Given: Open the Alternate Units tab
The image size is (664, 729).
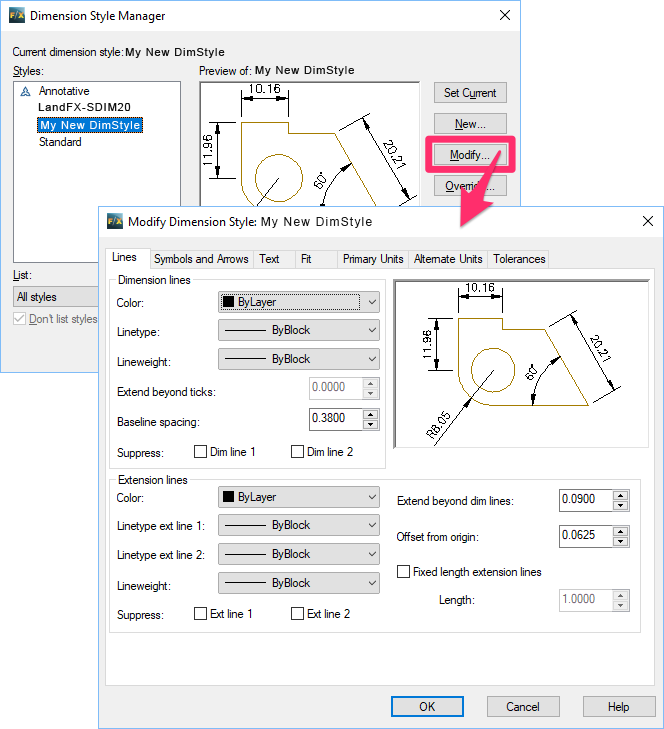Looking at the screenshot, I should pos(448,259).
